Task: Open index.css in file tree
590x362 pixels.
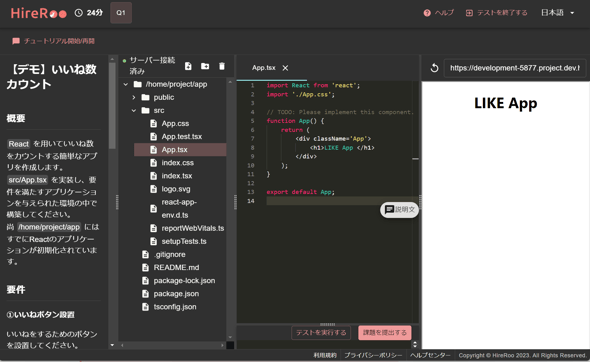Action: pyautogui.click(x=178, y=163)
